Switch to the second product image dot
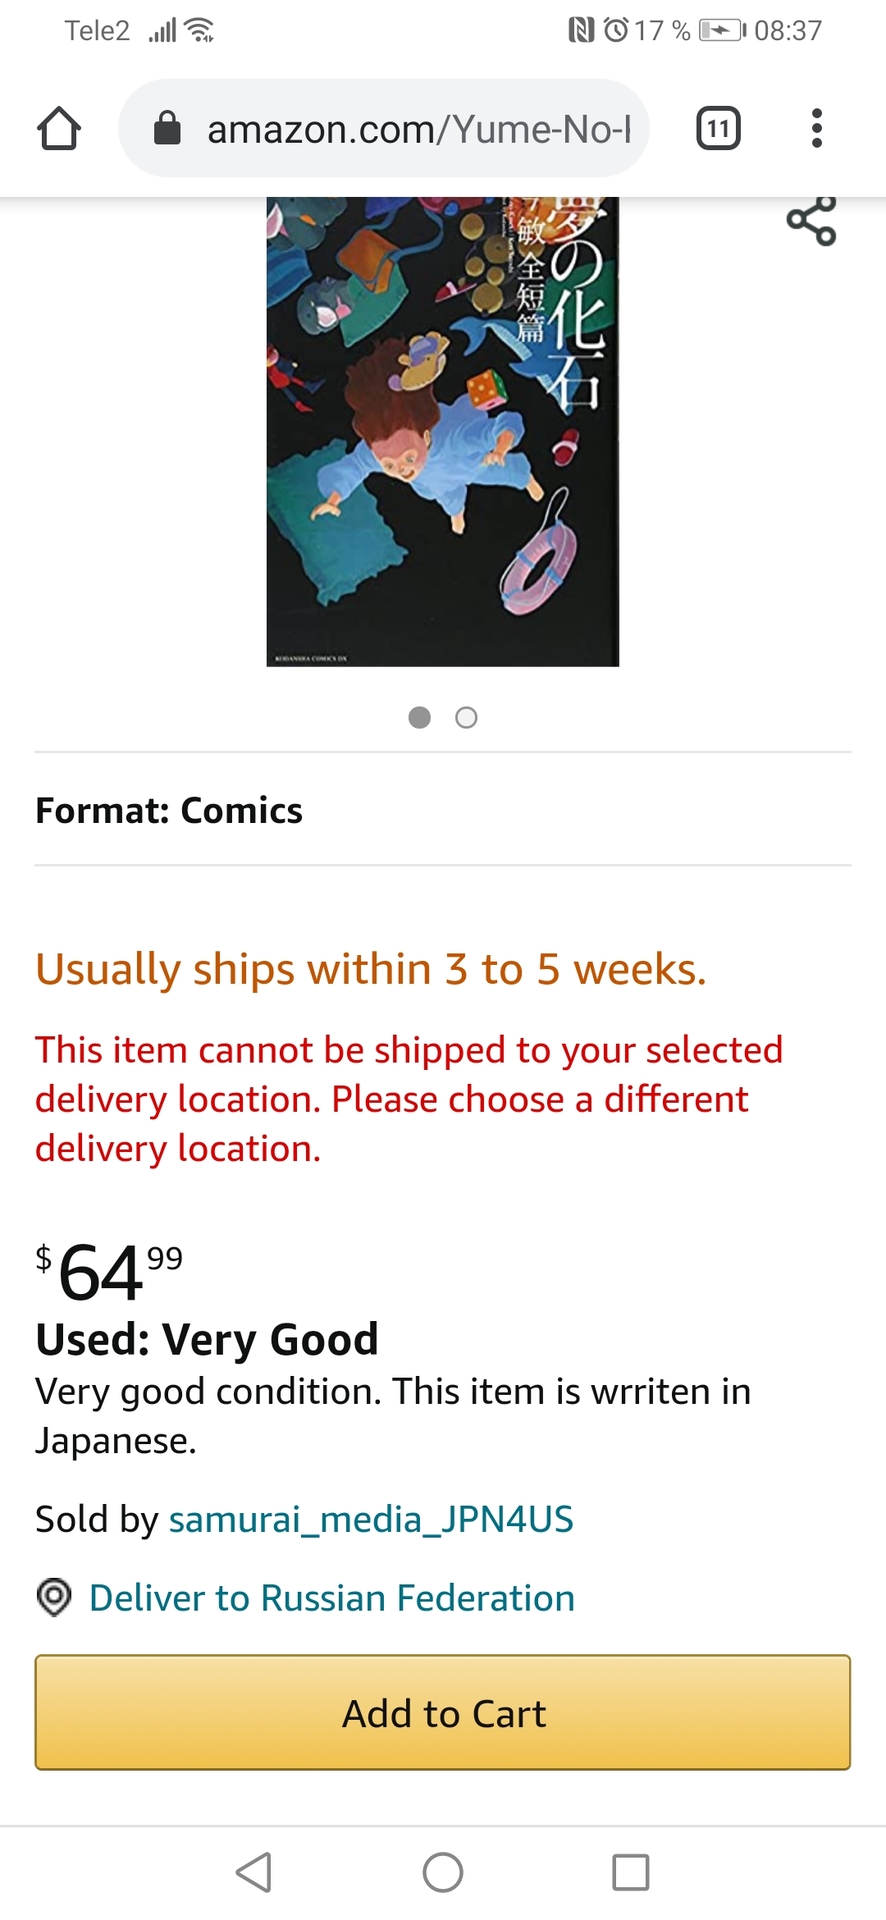 pos(466,717)
